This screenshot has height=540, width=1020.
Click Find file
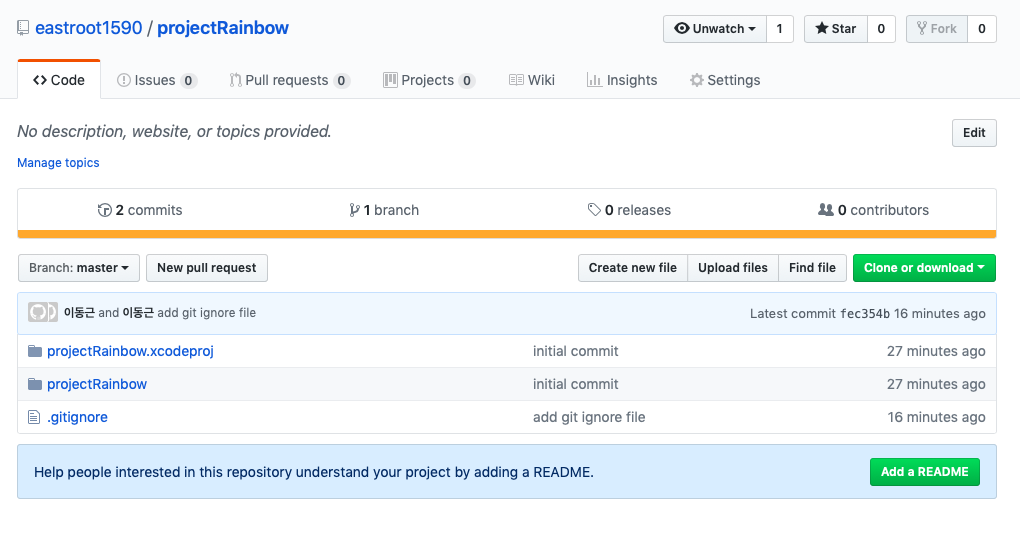point(812,268)
